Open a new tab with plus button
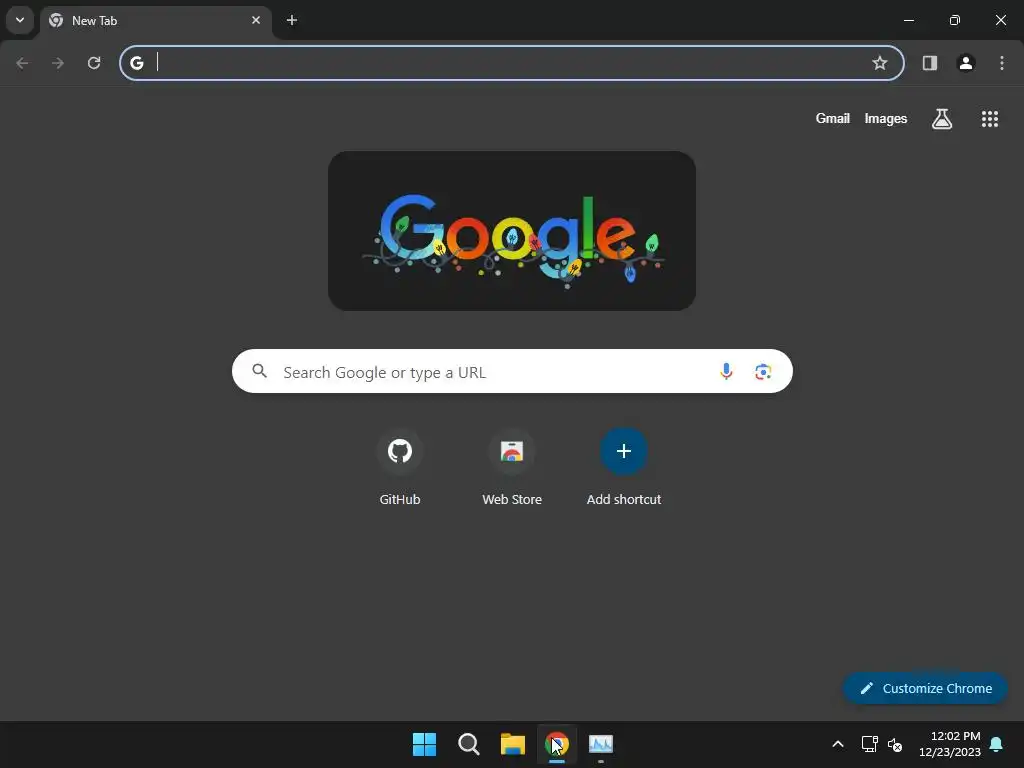The width and height of the screenshot is (1024, 768). 292,20
